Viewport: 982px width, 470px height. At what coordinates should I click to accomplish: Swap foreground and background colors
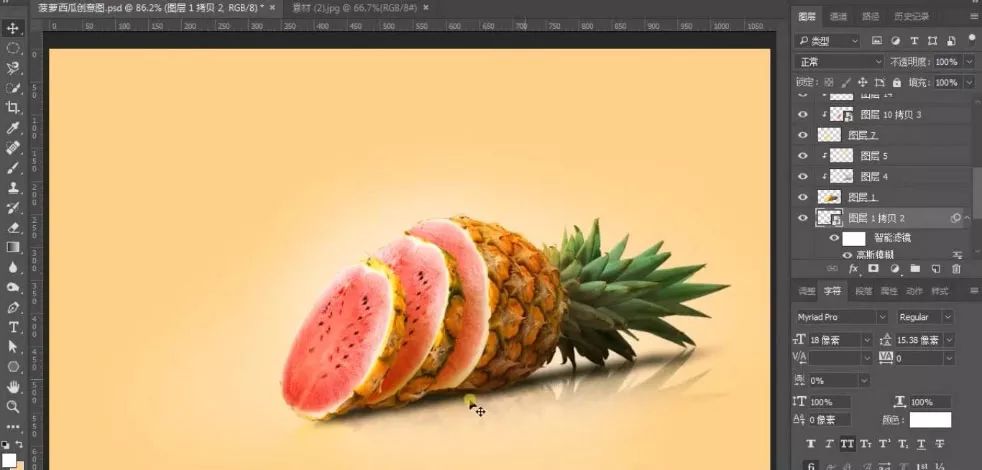[19, 444]
